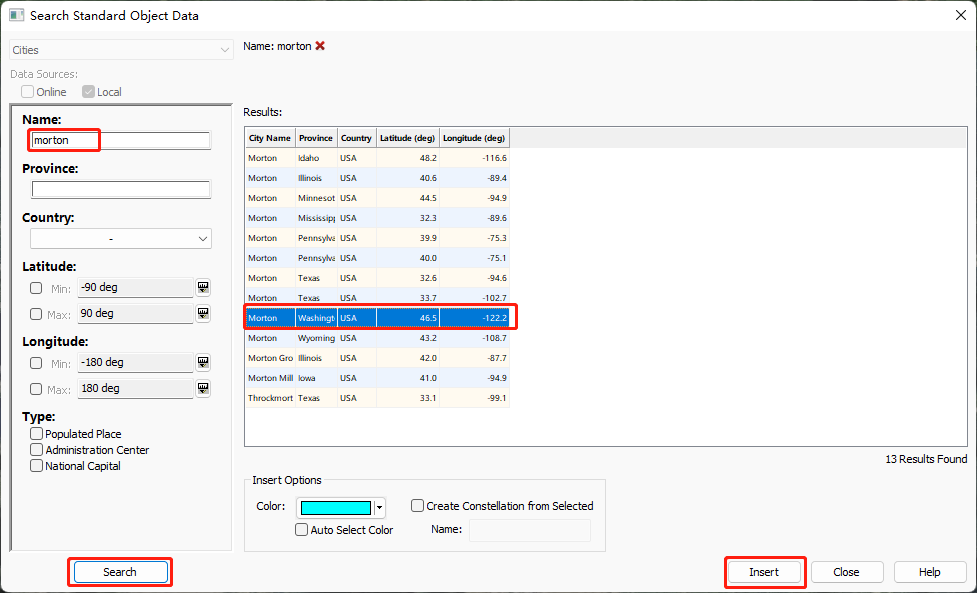Enable Create Constellation from Selected
Screen dimensions: 977x593
click(x=418, y=506)
